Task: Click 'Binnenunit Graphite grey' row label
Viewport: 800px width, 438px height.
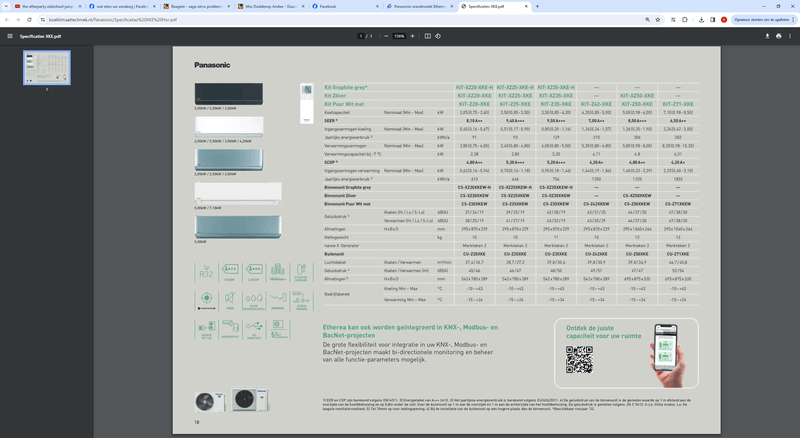Action: point(347,187)
